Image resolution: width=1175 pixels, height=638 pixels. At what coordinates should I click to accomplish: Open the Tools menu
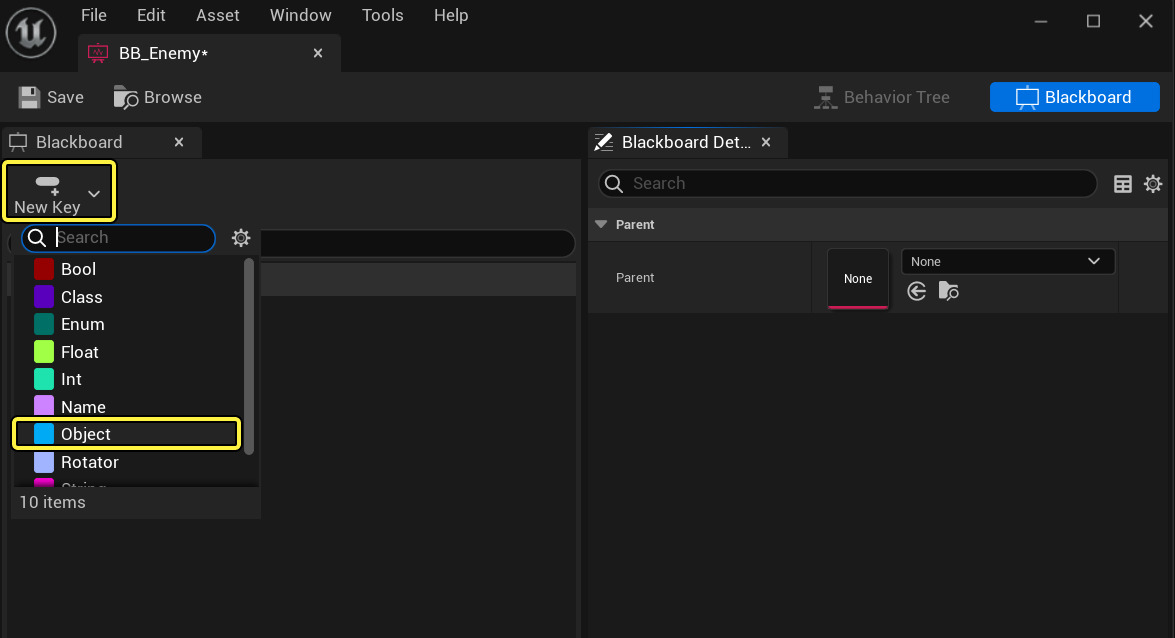pyautogui.click(x=382, y=15)
